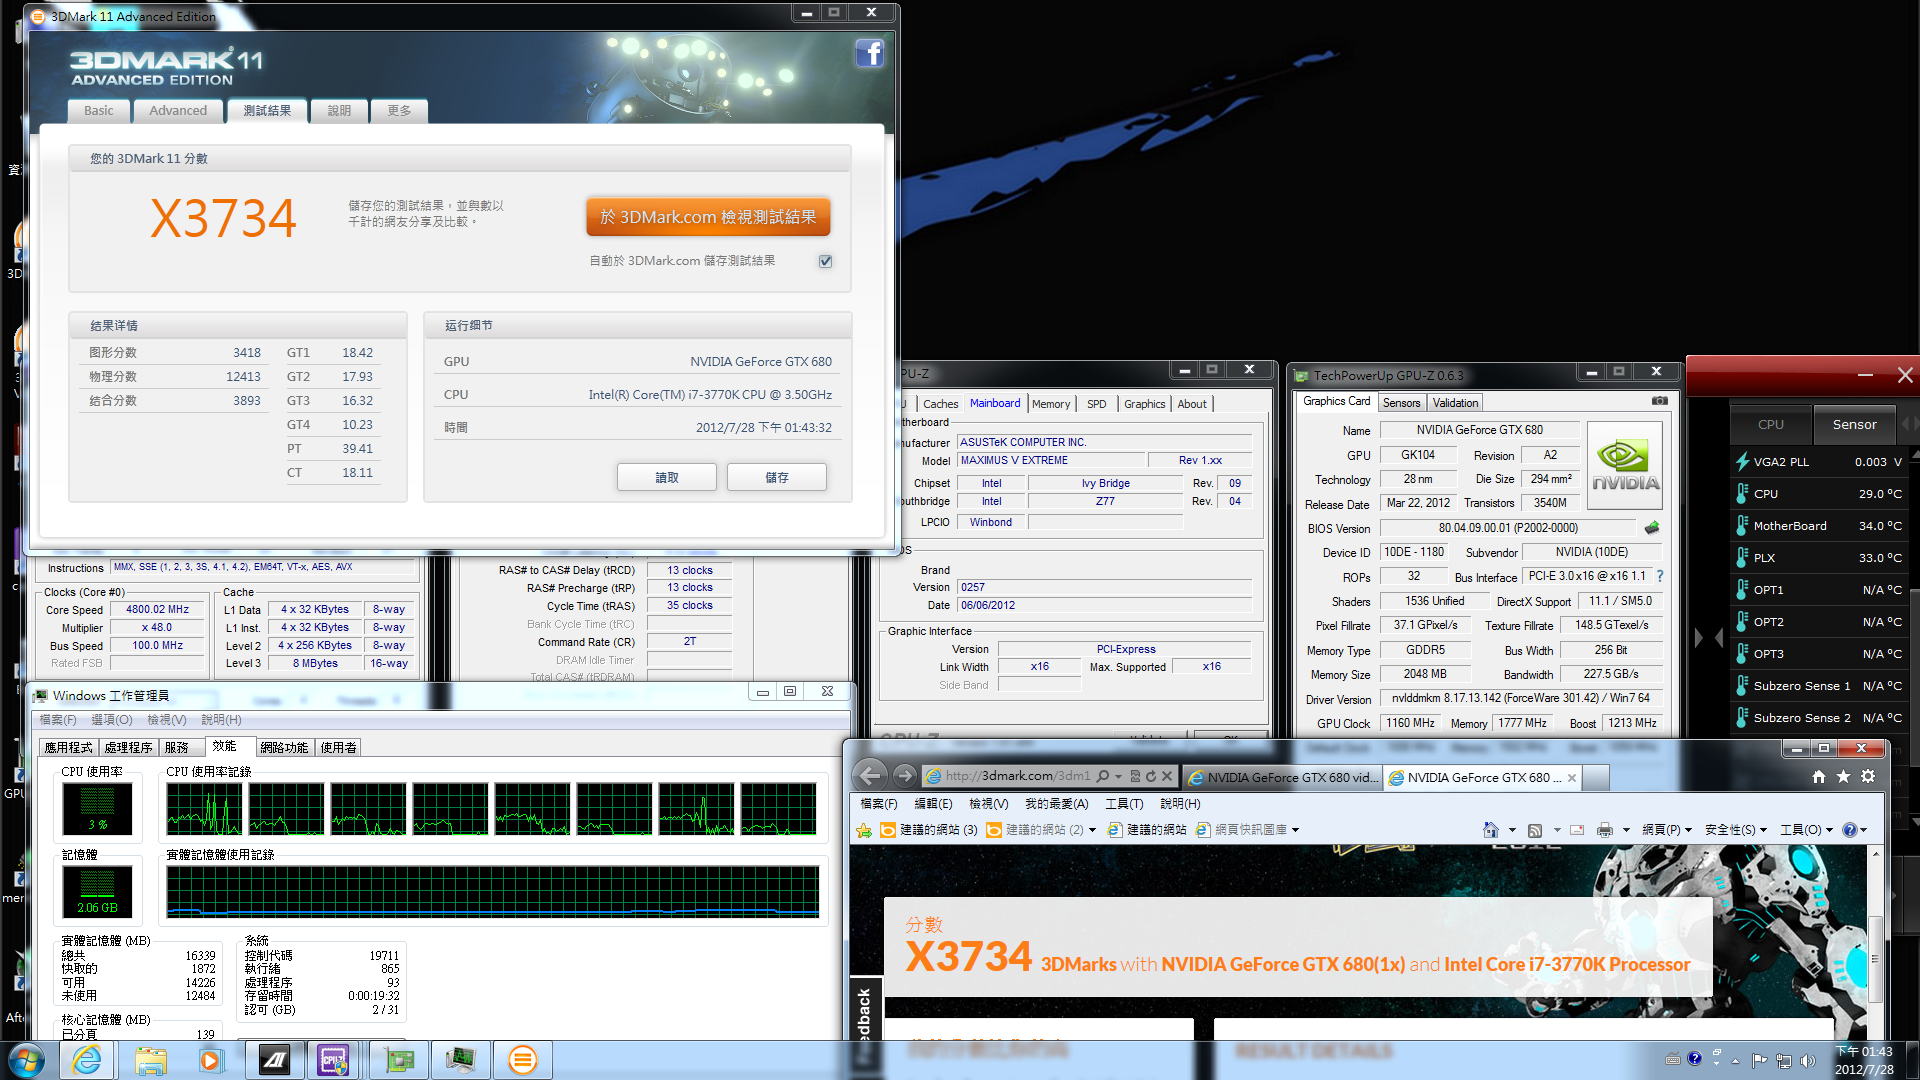Click the IE command bar print icon
Screen dimensions: 1920x1080
(x=1604, y=830)
